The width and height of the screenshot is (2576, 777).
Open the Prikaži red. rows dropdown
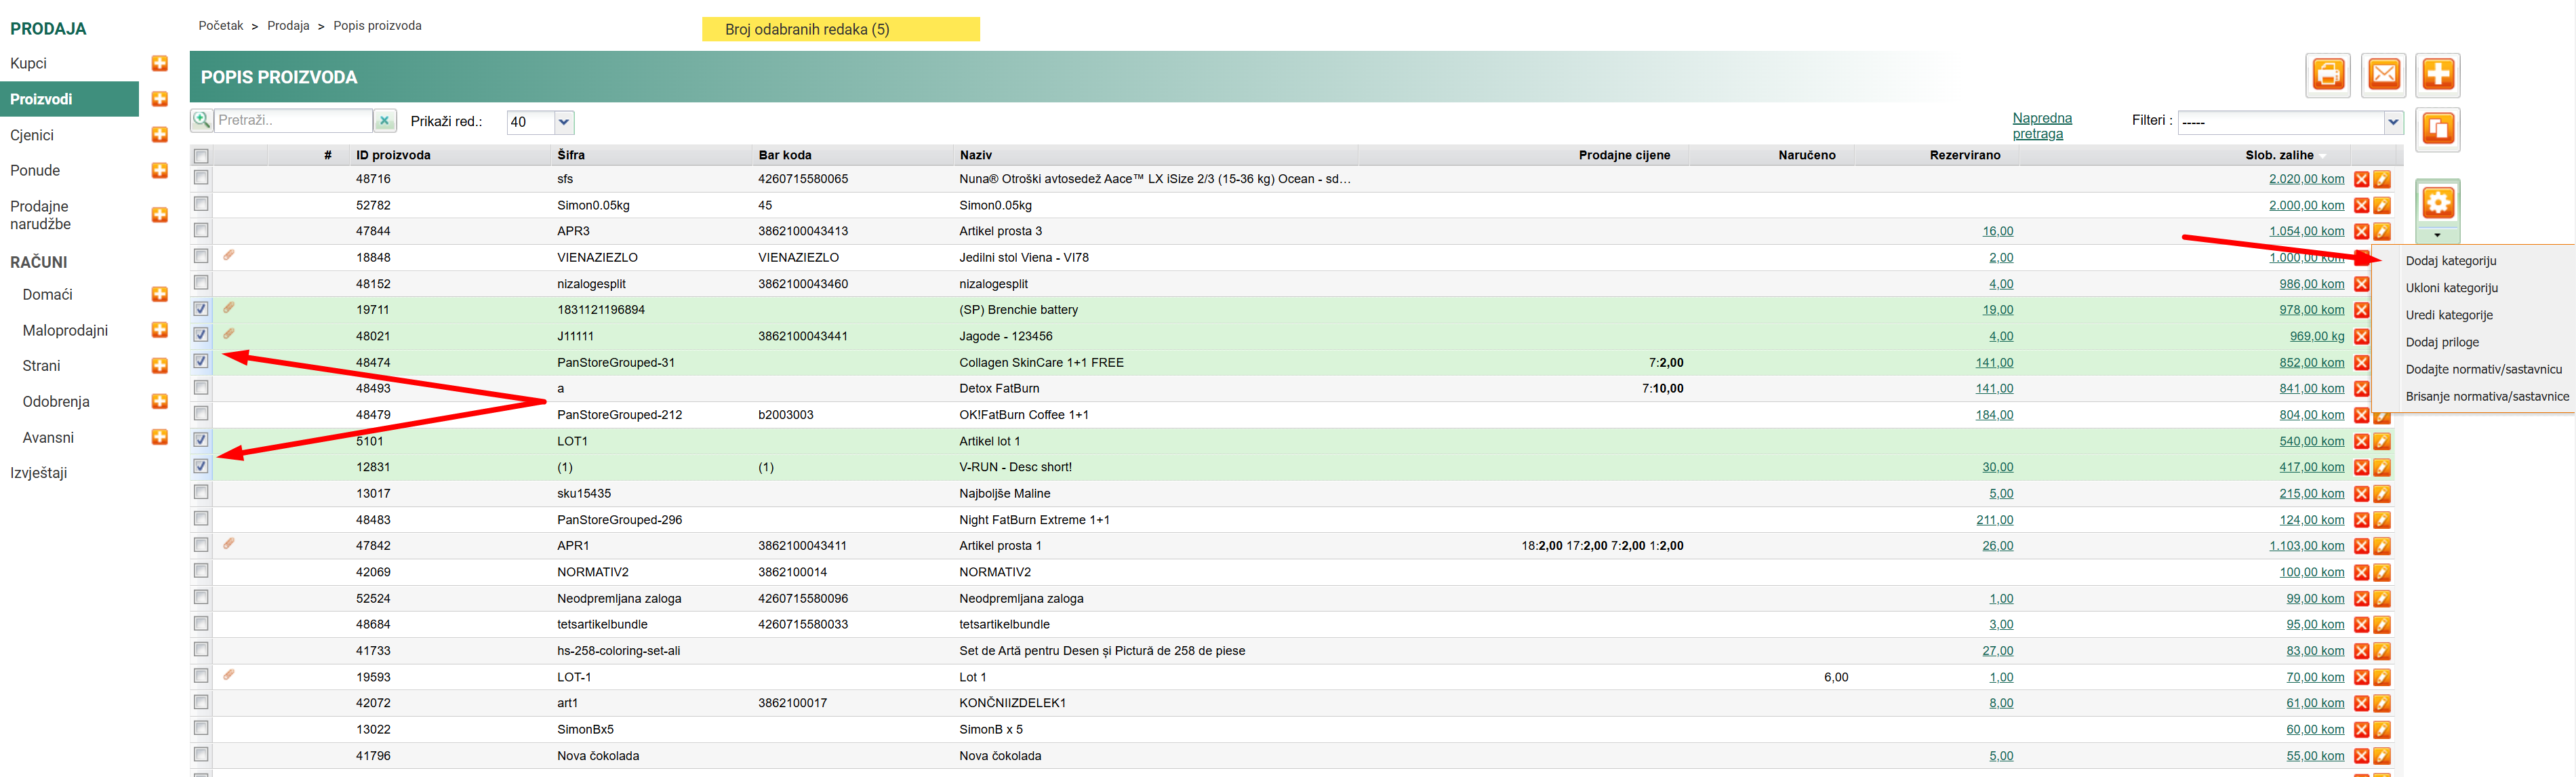[564, 122]
